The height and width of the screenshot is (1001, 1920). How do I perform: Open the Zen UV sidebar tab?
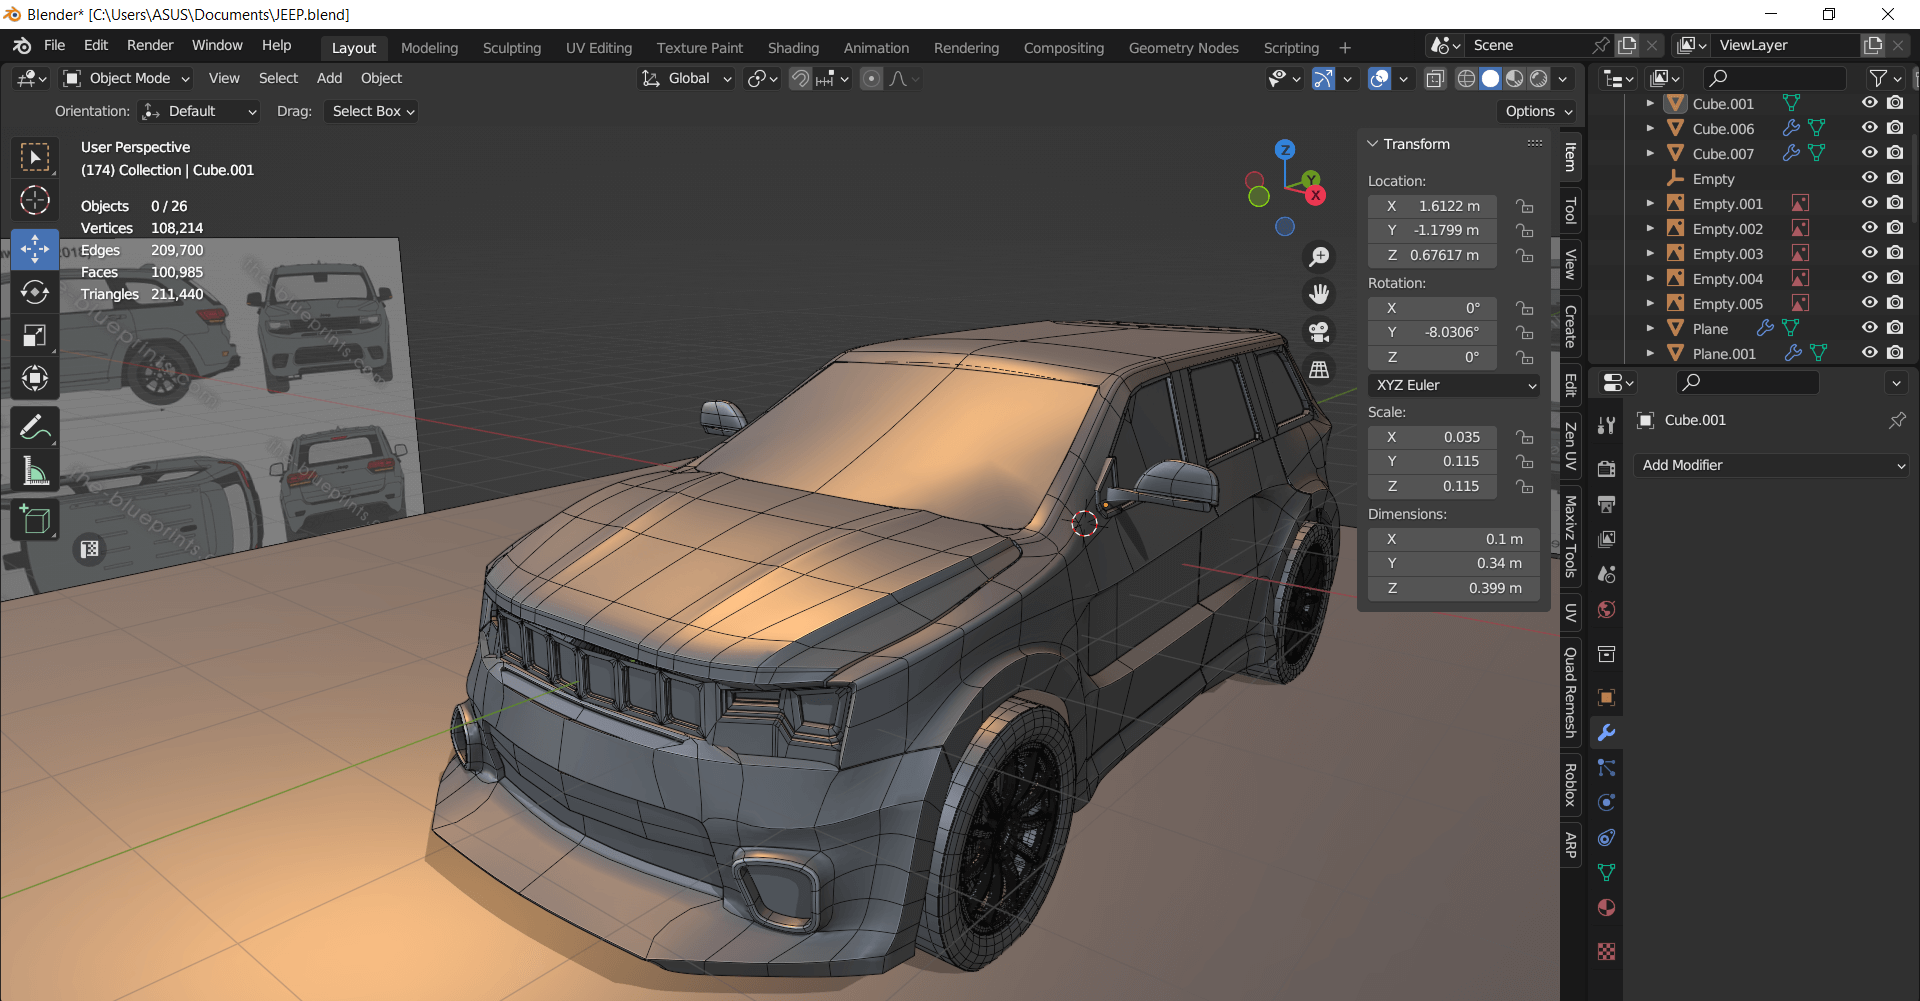coord(1570,447)
